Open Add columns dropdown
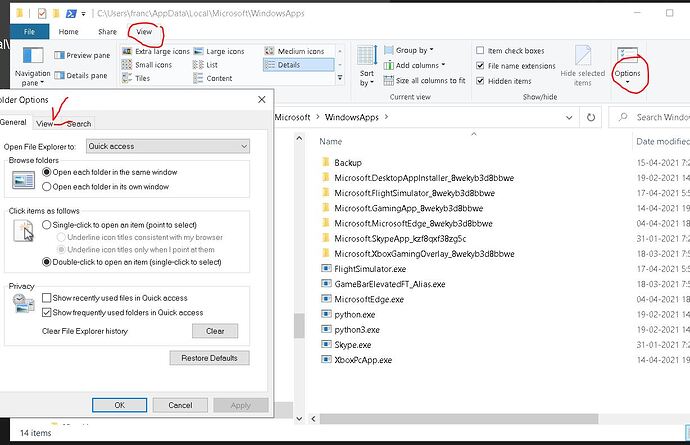 415,65
